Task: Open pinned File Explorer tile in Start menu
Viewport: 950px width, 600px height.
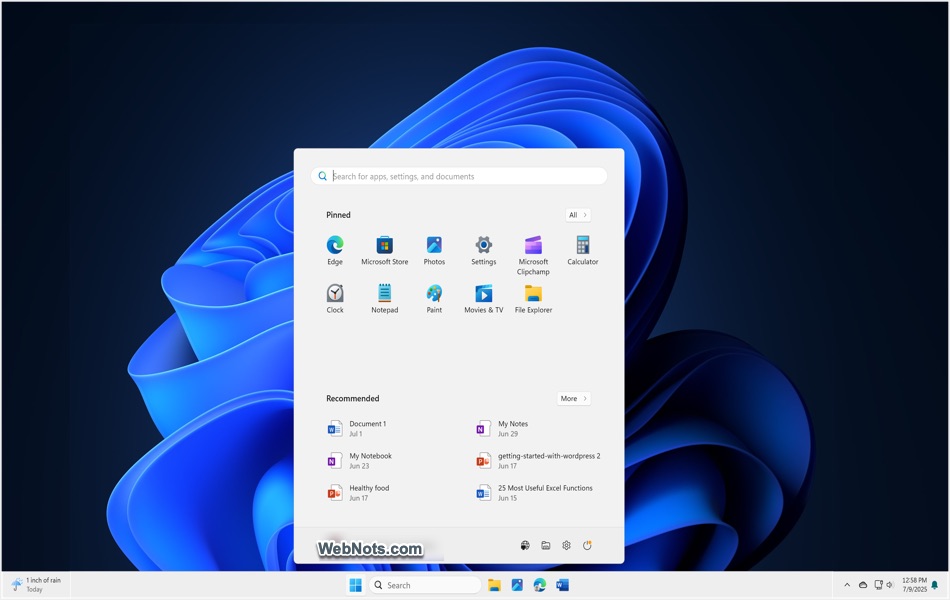Action: (x=533, y=299)
